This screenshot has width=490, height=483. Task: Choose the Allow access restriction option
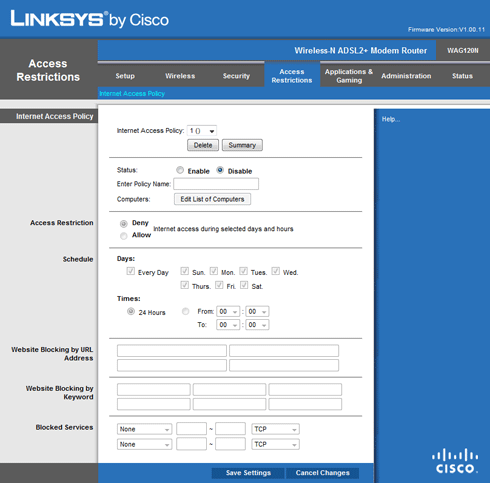point(124,236)
